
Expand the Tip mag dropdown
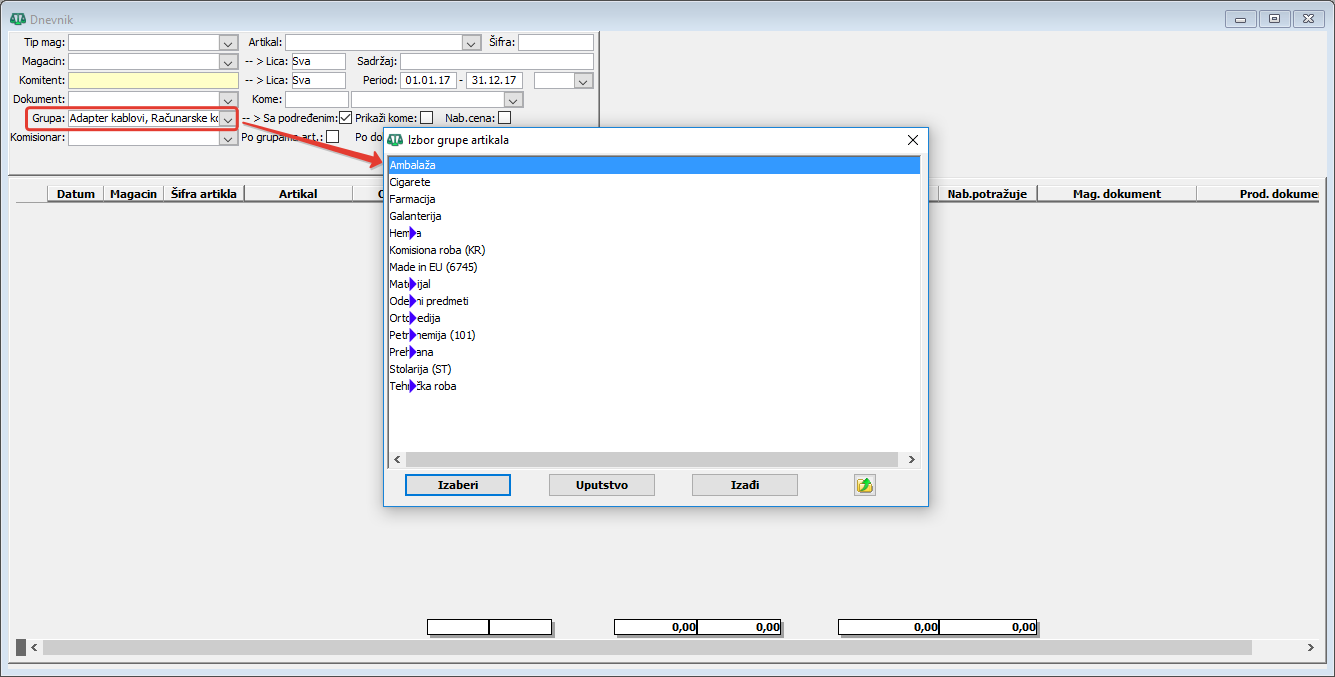coord(227,43)
